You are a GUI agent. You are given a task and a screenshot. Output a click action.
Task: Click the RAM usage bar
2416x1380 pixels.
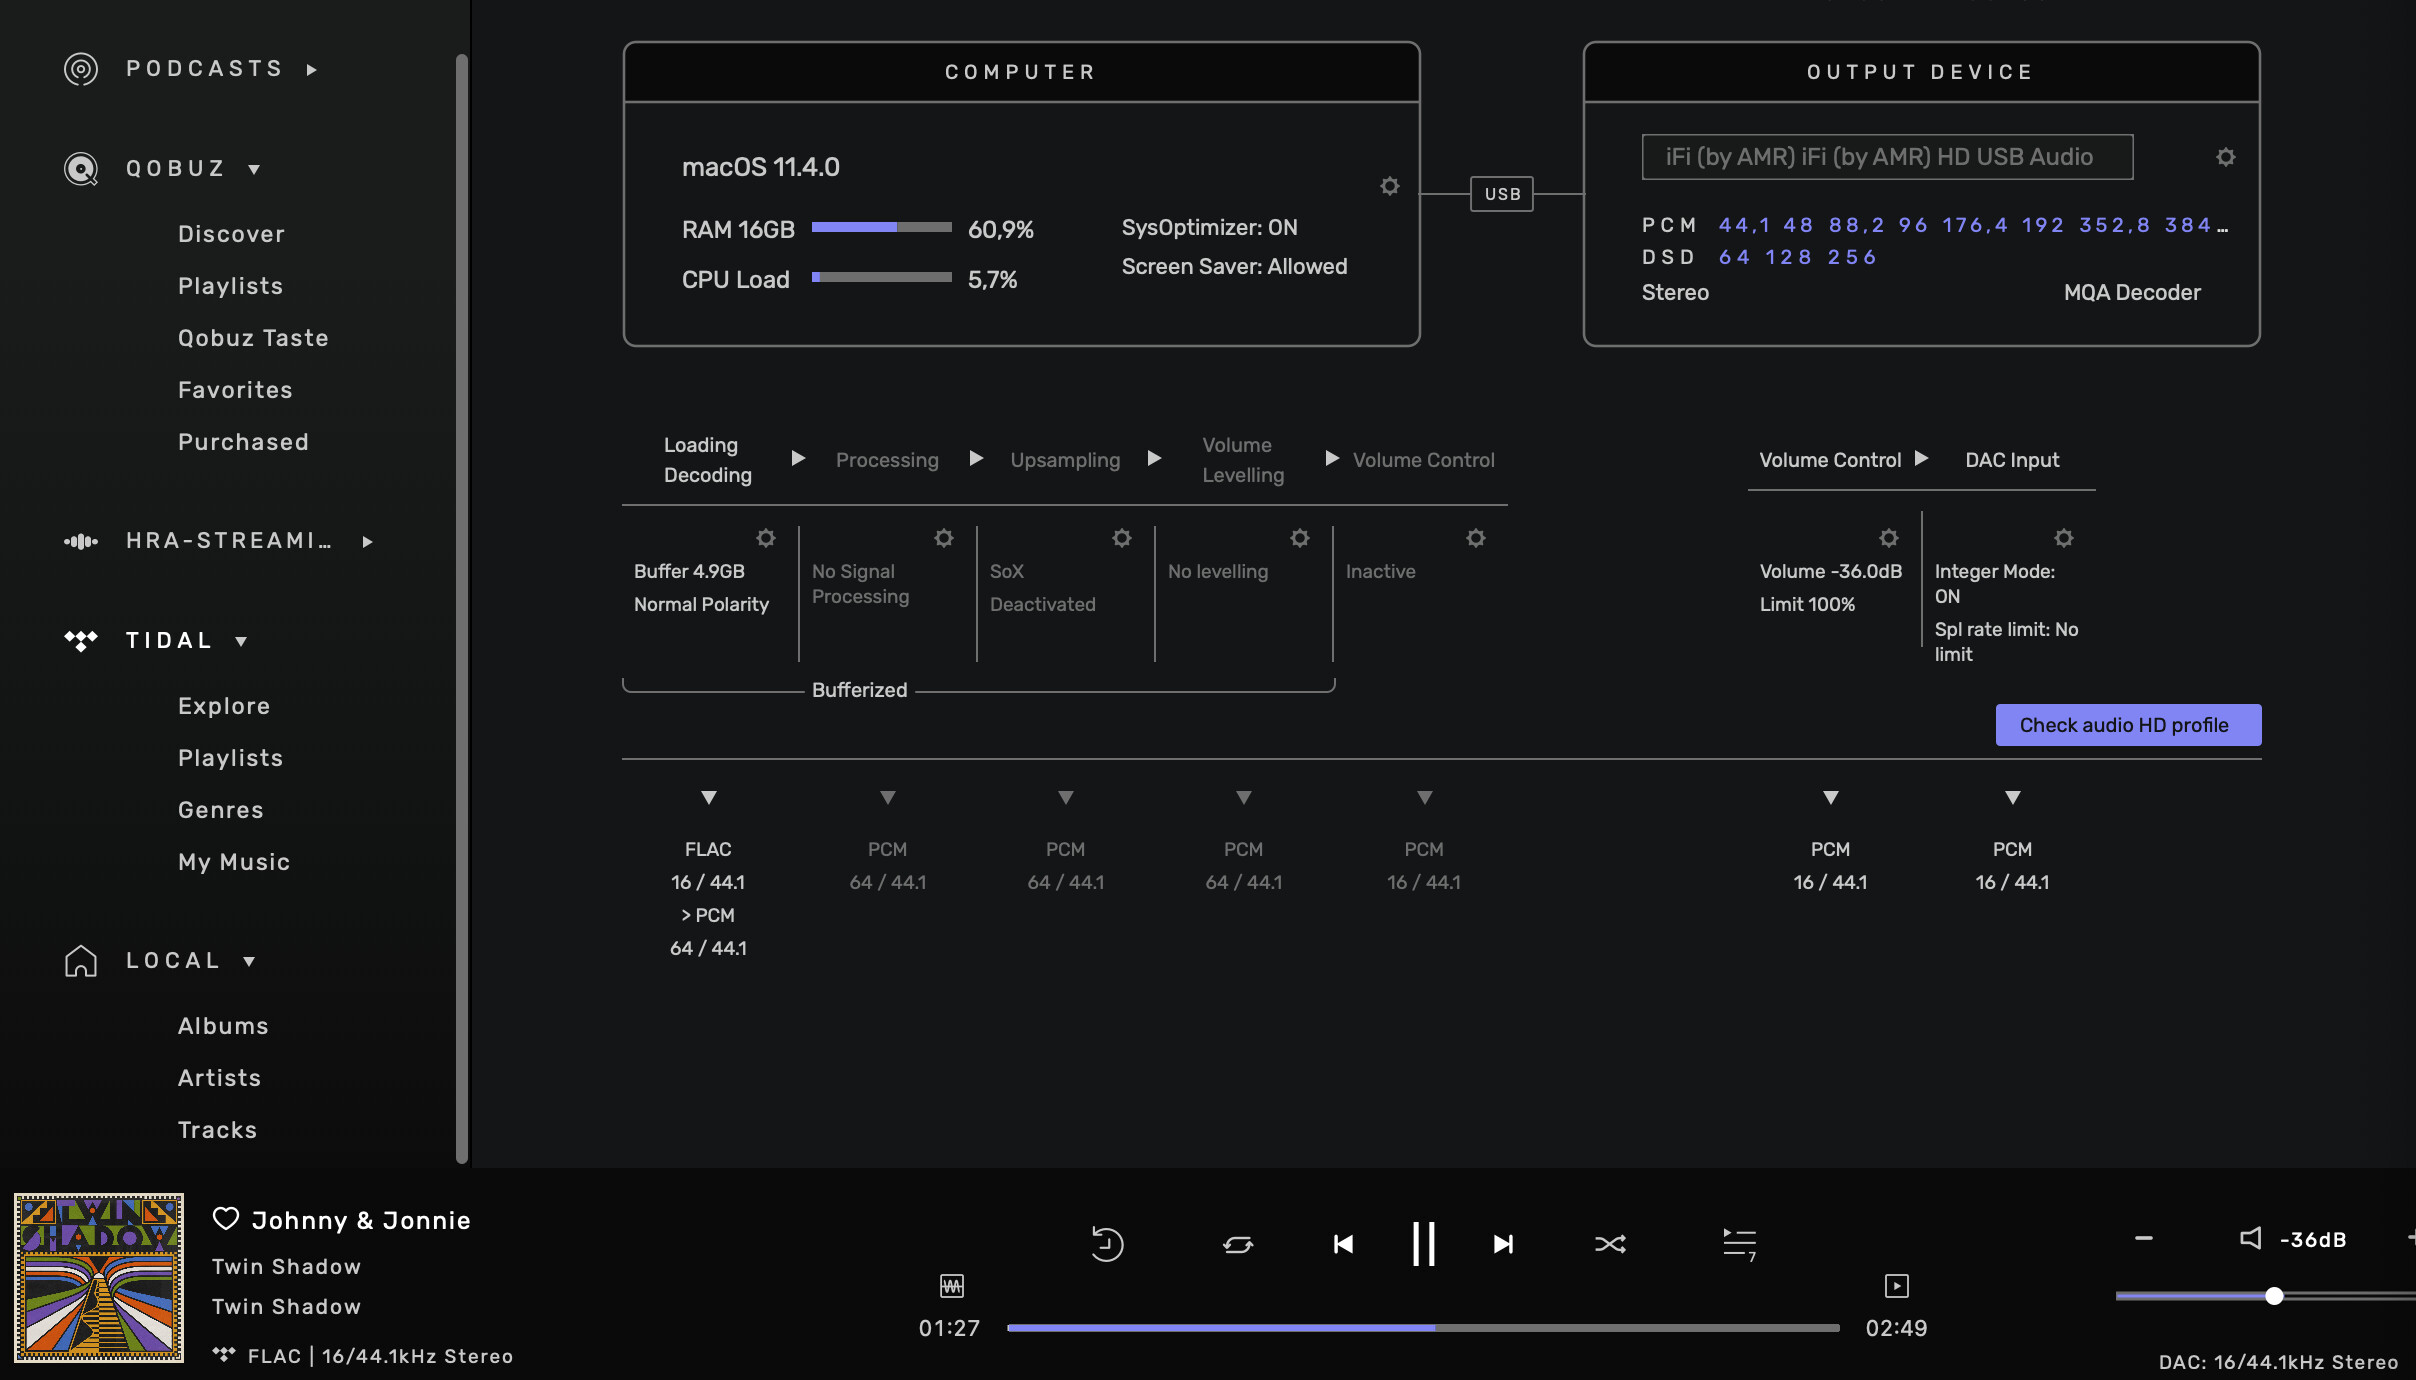tap(881, 228)
